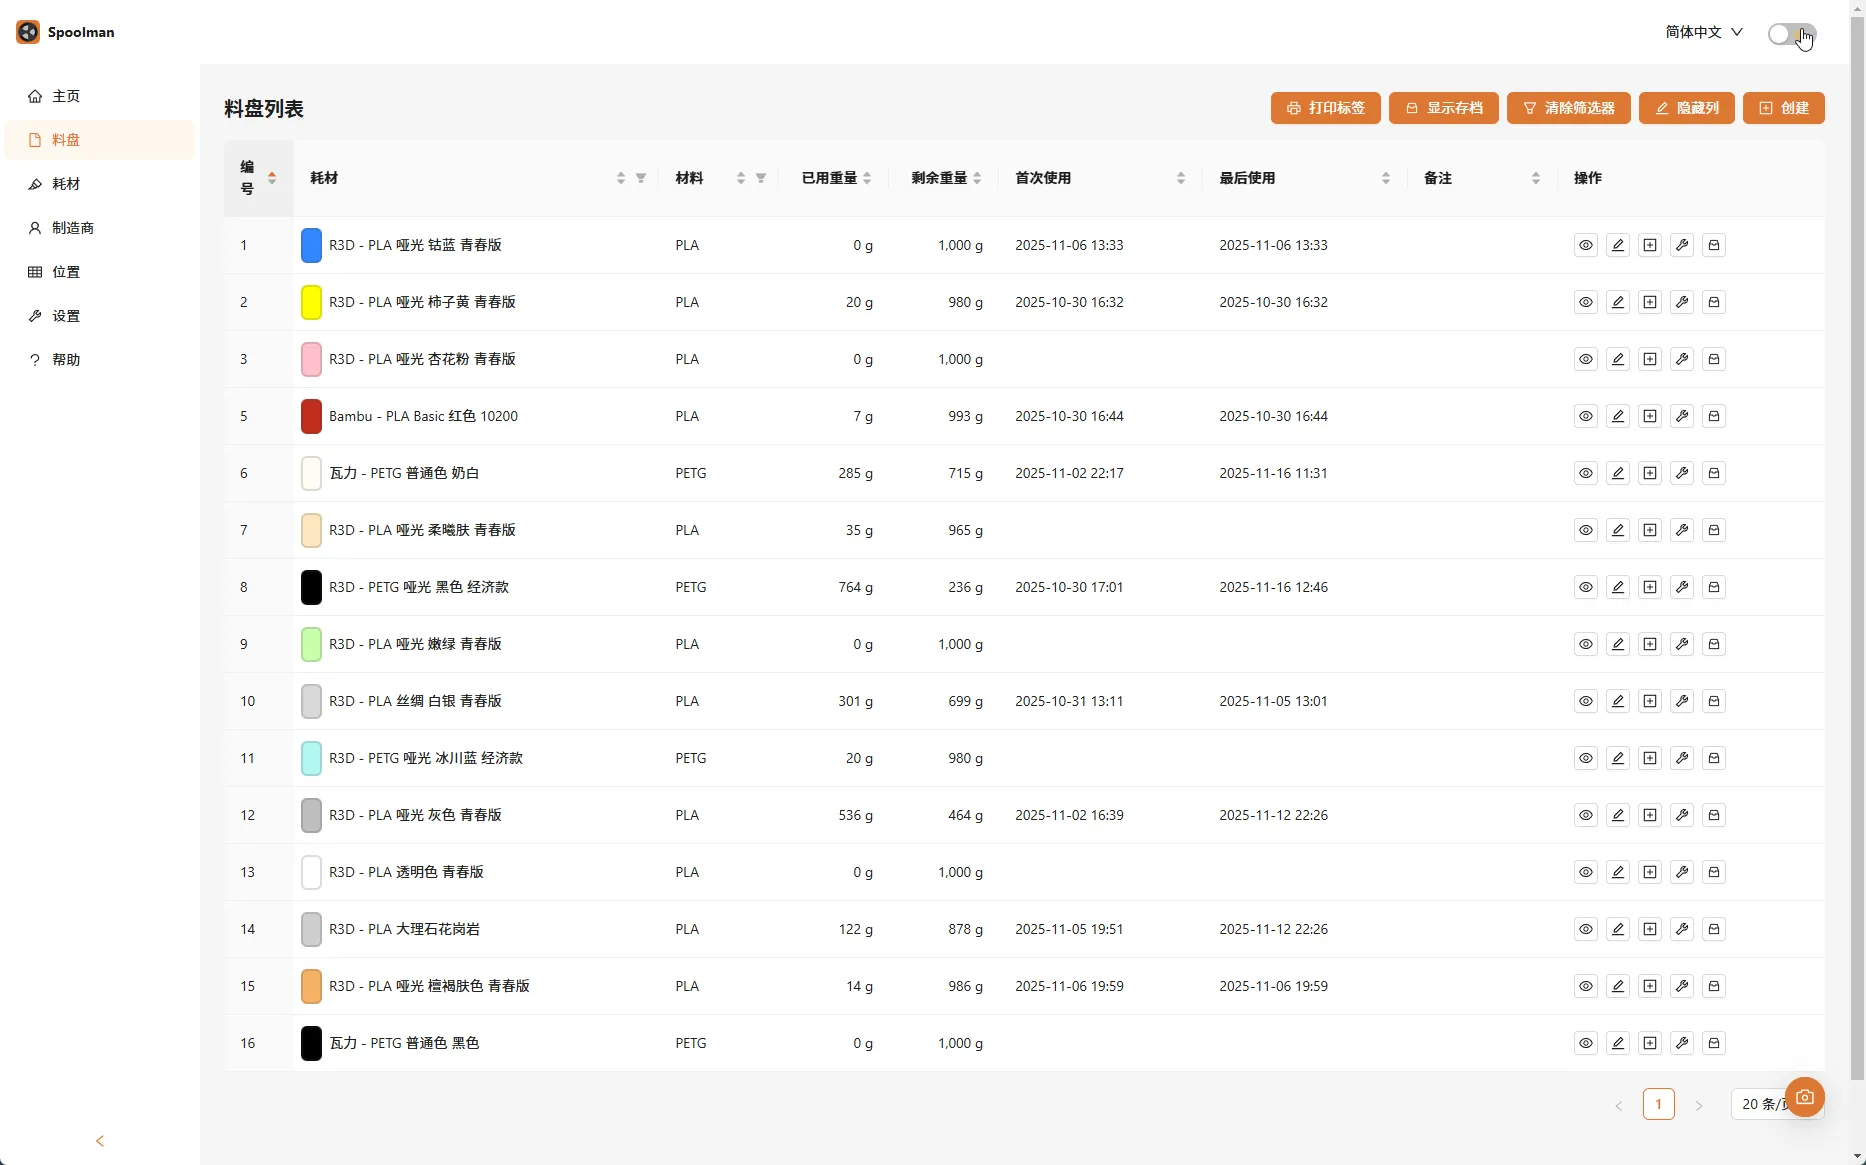1866x1165 pixels.
Task: Click the 显示存档 button
Action: [x=1443, y=108]
